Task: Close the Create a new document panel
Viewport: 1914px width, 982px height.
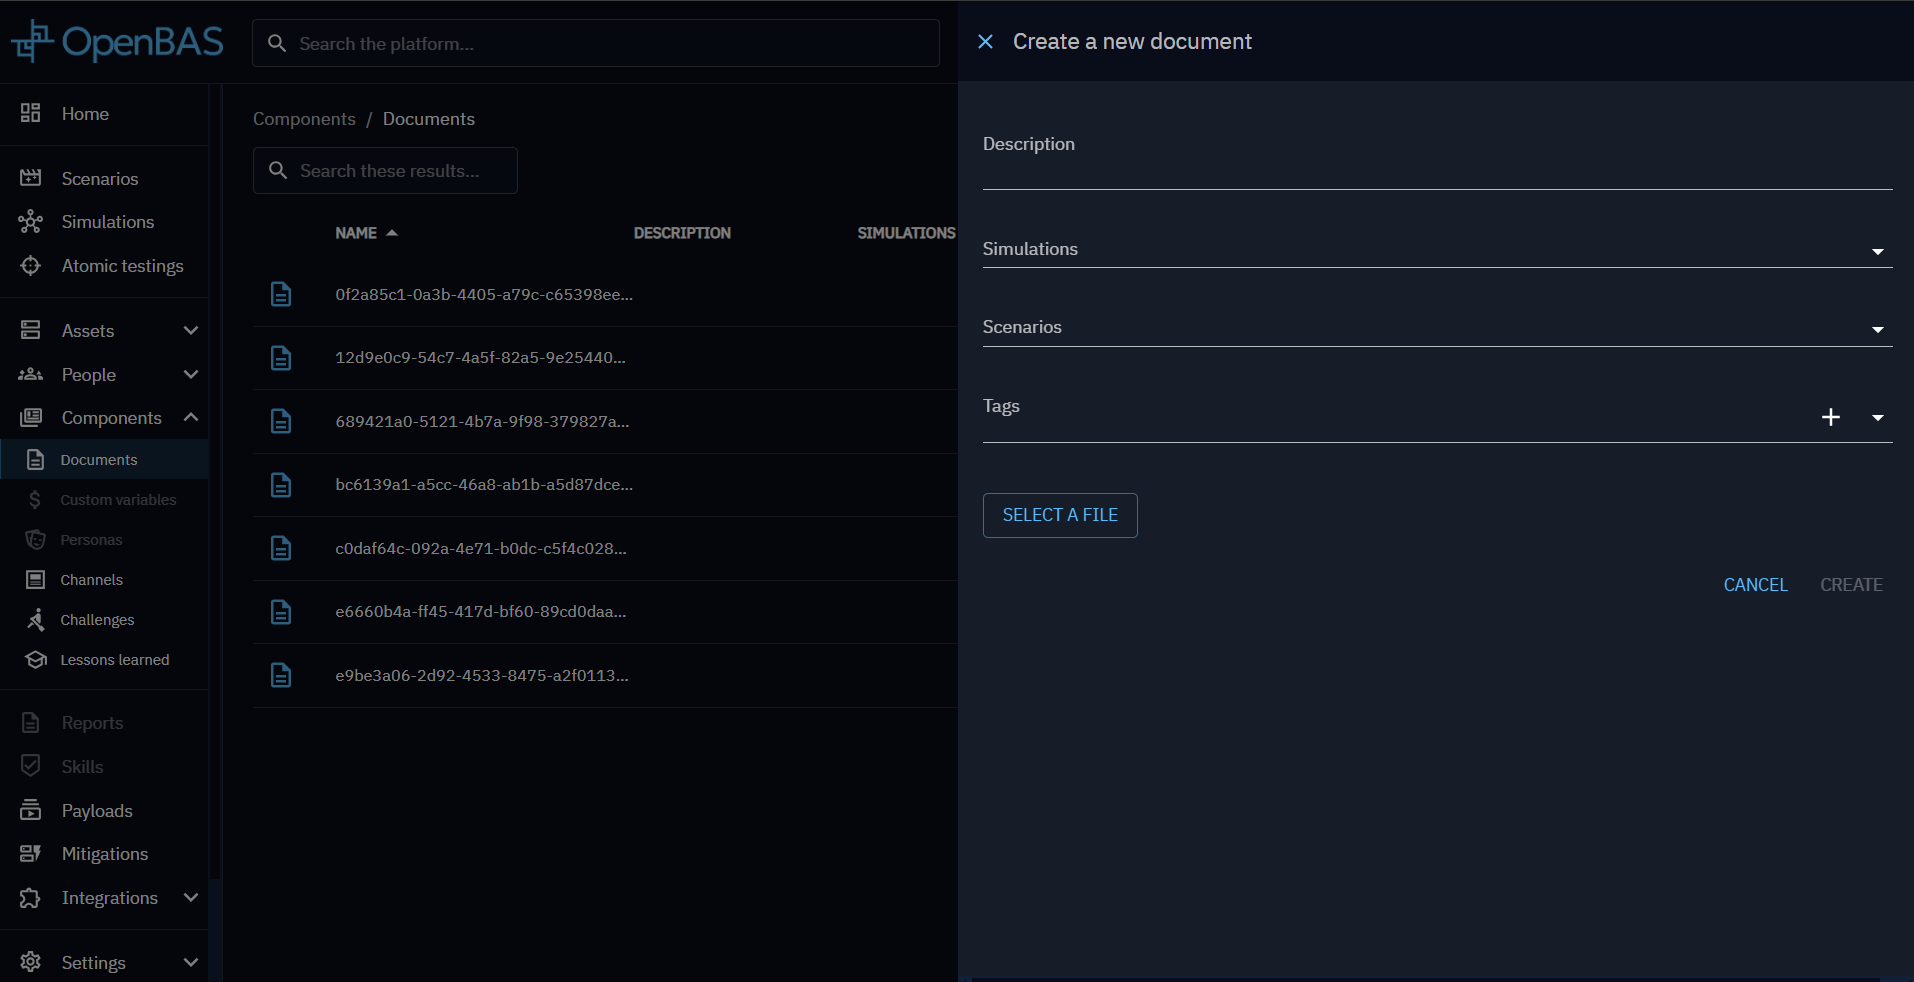Action: point(985,41)
